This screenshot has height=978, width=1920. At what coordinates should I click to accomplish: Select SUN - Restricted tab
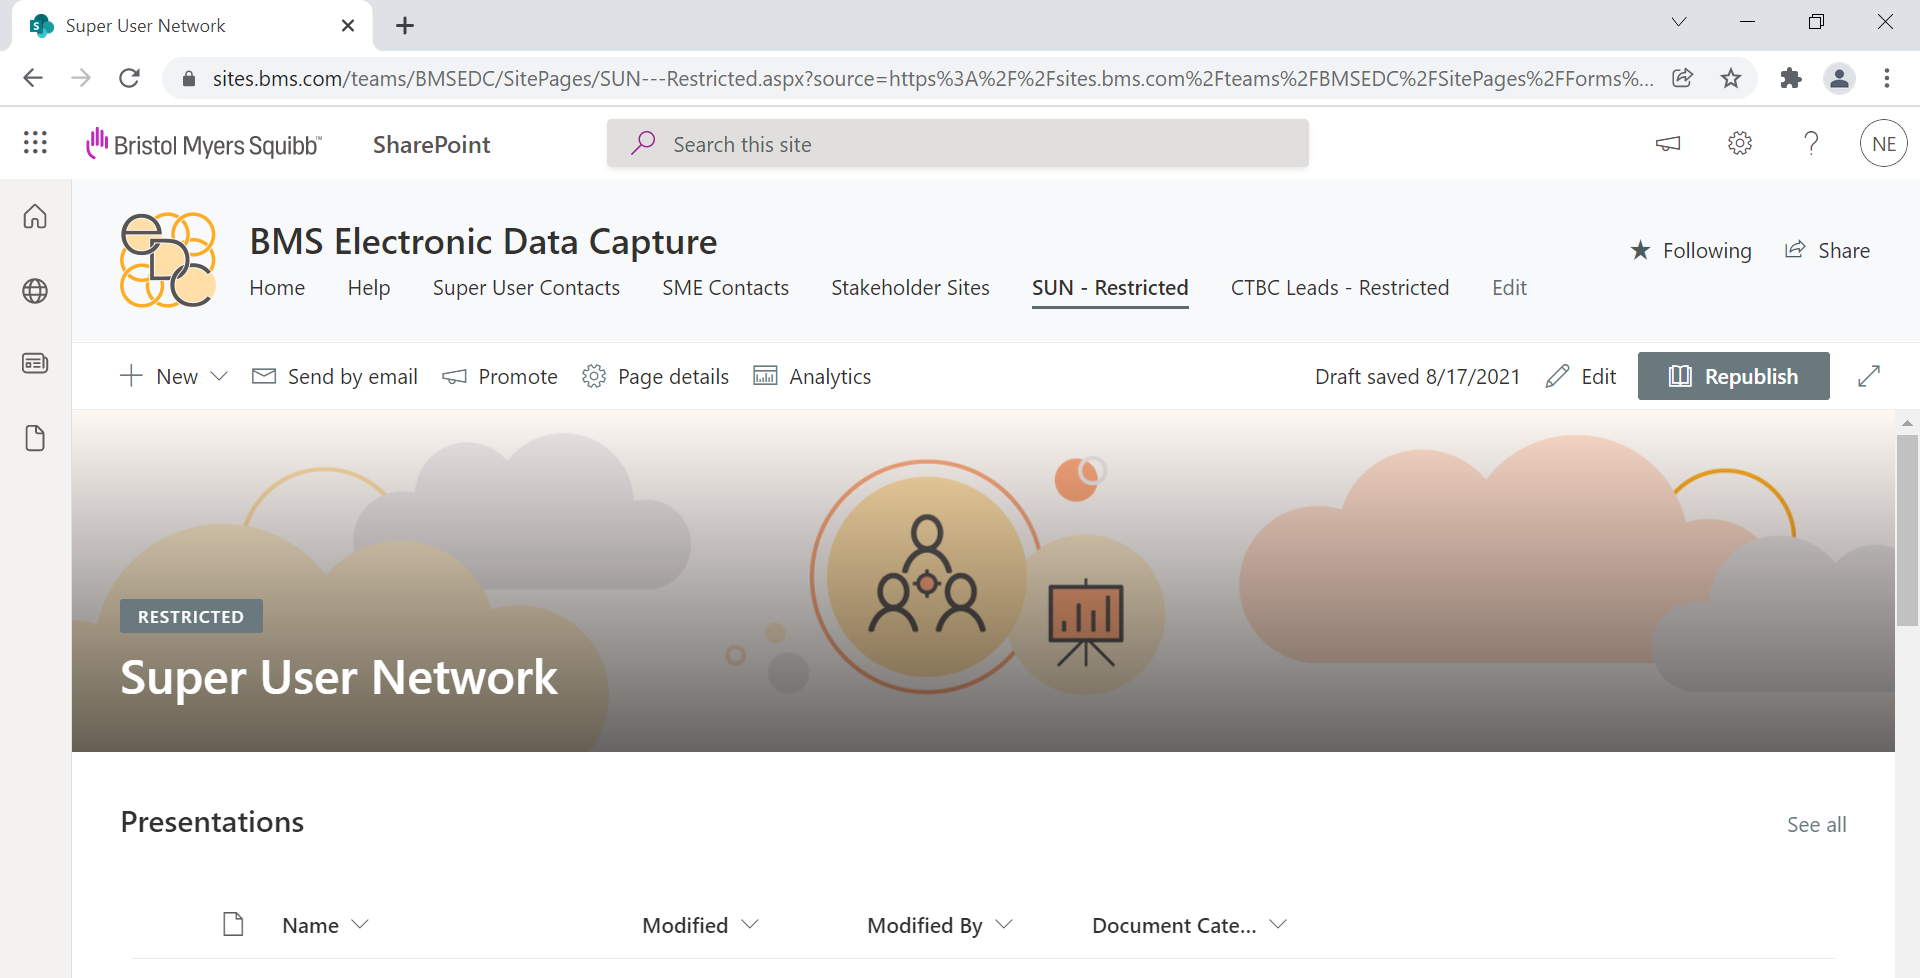click(1110, 288)
